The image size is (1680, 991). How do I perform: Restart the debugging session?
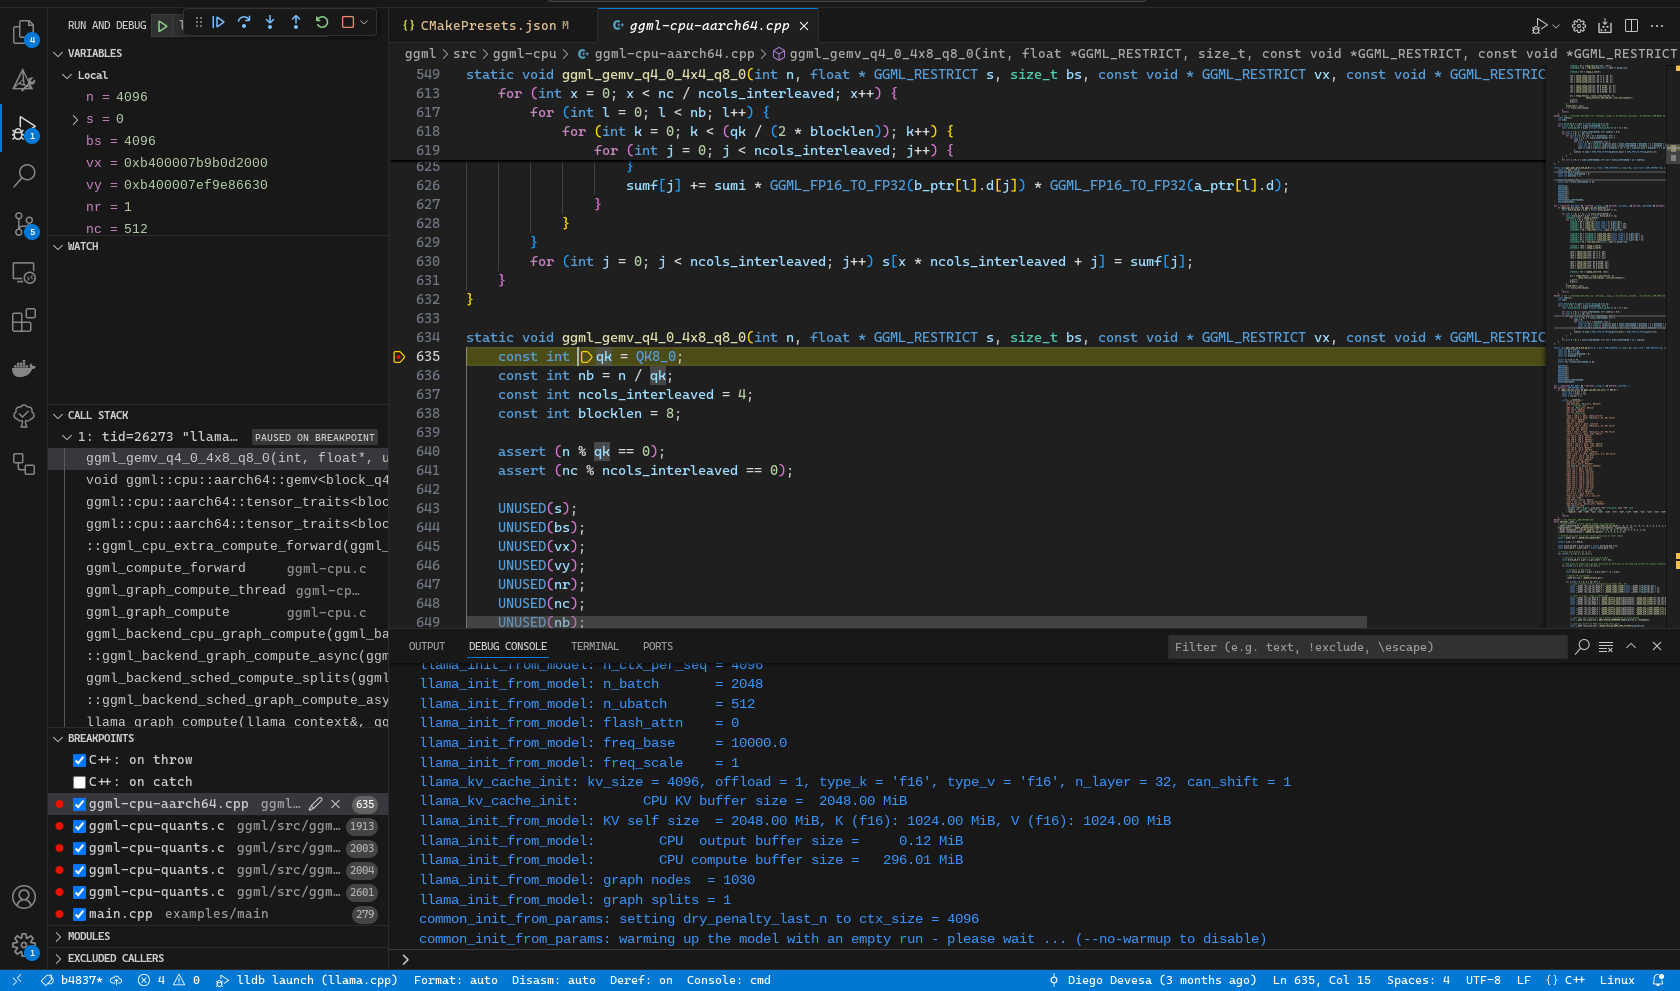coord(322,22)
